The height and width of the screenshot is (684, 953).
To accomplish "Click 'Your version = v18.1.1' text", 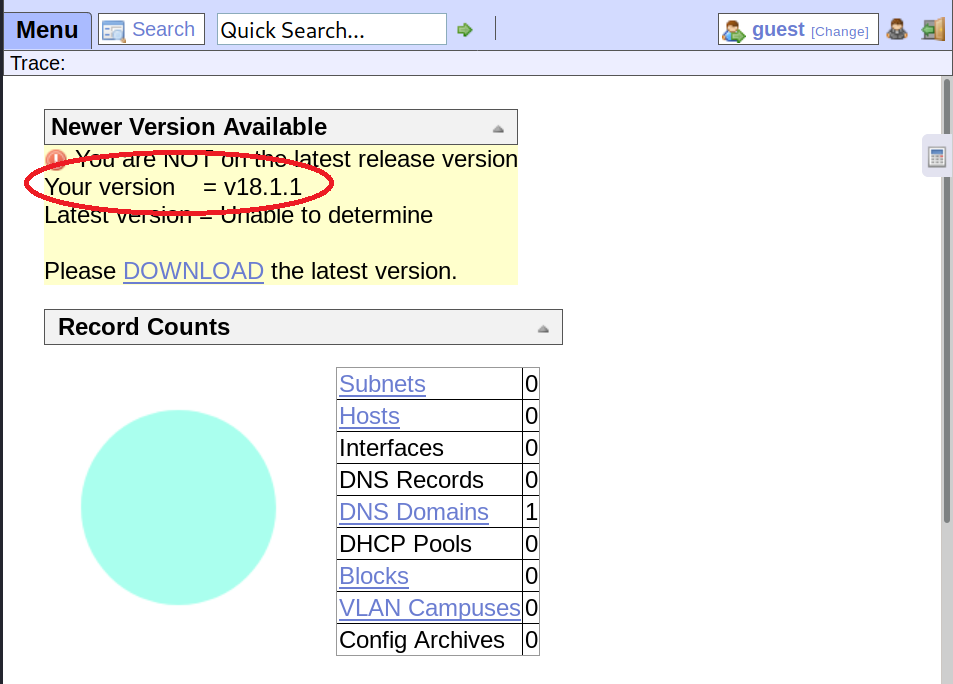I will coord(173,187).
